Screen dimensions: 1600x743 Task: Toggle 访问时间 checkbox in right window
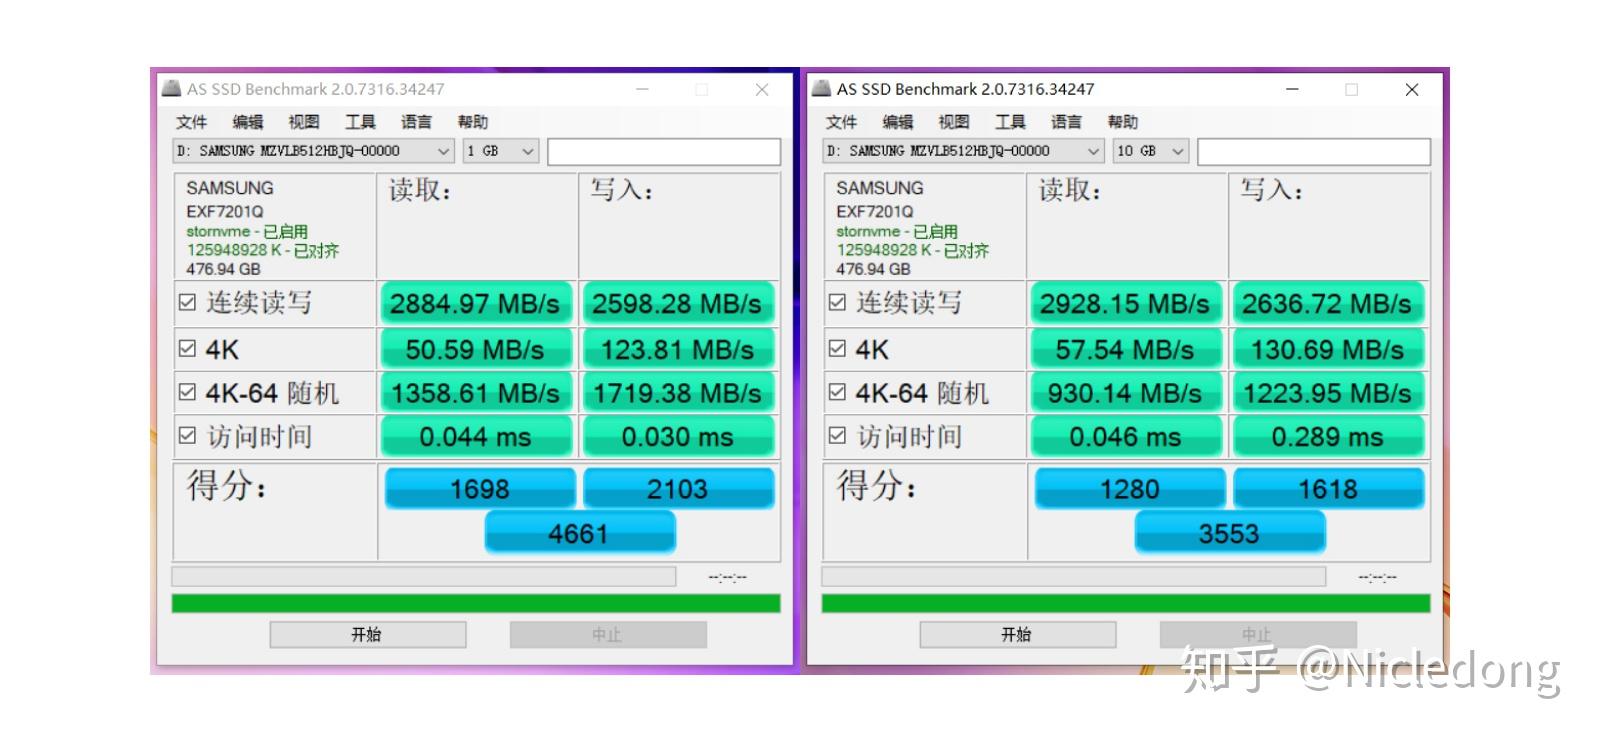coord(837,435)
